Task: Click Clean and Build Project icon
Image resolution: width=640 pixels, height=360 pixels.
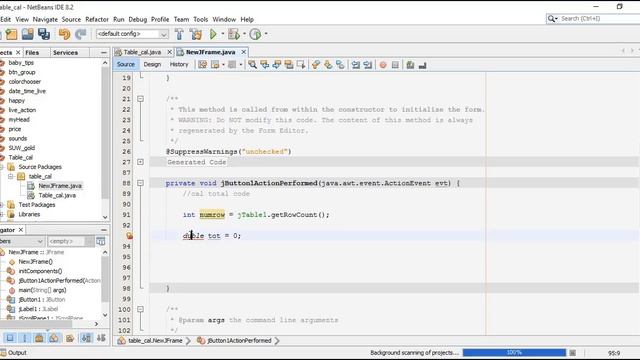Action: pyautogui.click(x=196, y=34)
